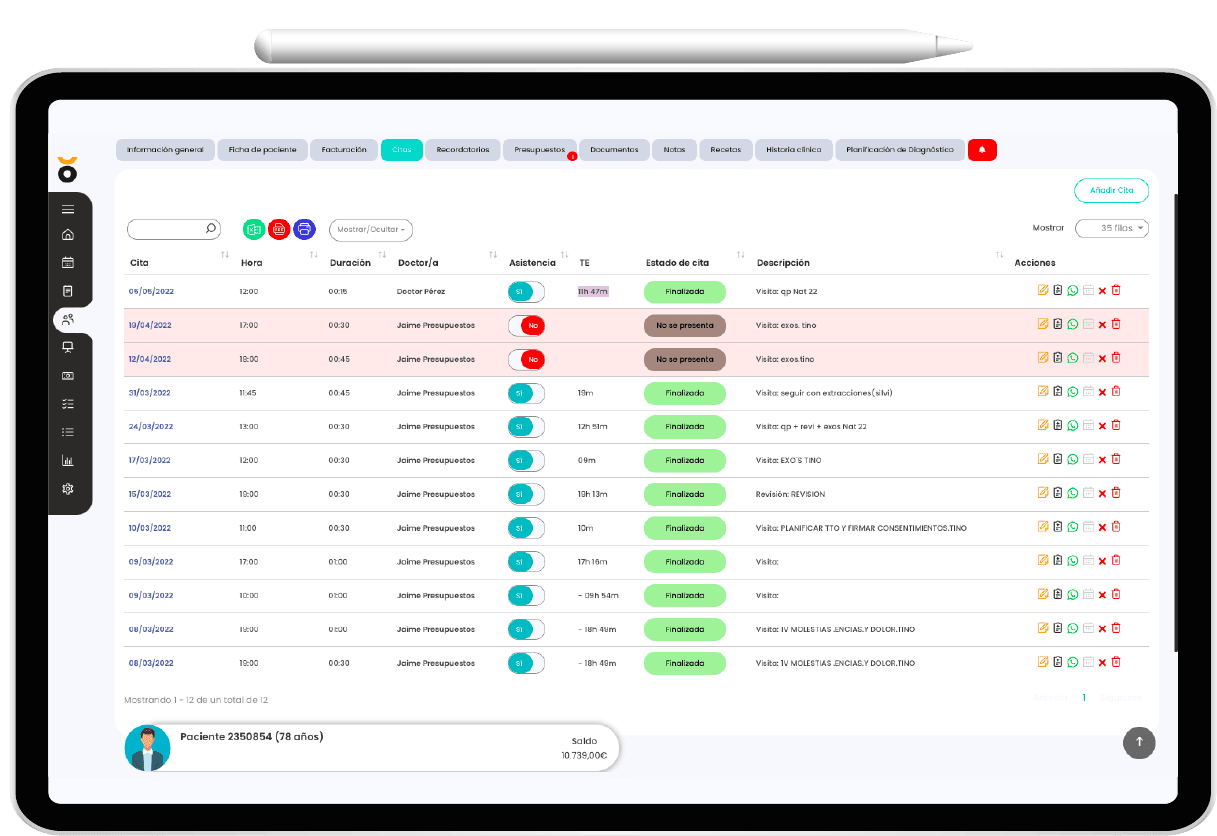Click the red PDF export icon

click(279, 229)
